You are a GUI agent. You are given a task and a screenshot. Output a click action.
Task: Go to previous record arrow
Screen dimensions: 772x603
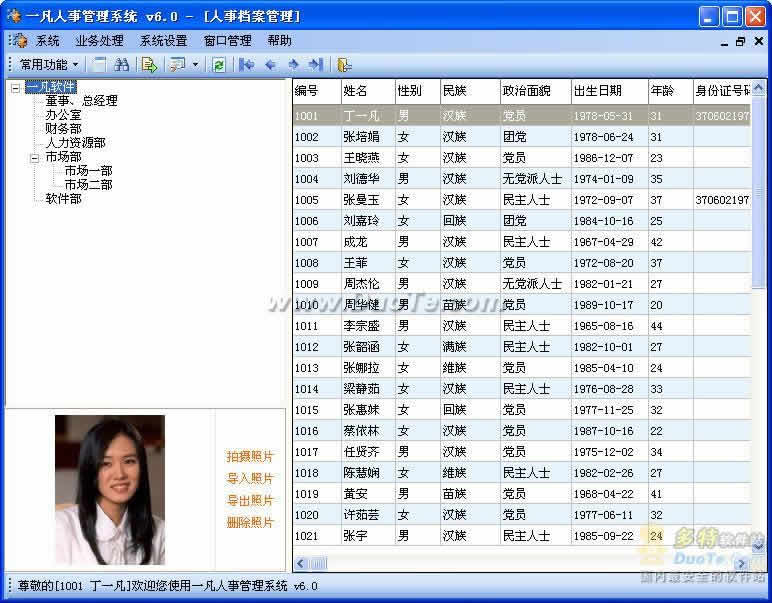(x=270, y=64)
